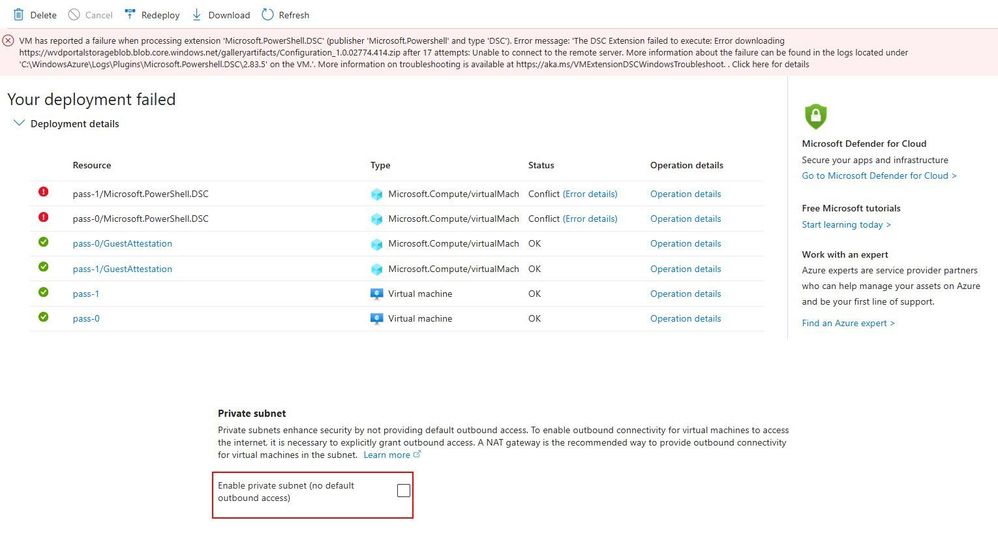Open Operation details for pass-1/GuestAttestation

[x=685, y=269]
